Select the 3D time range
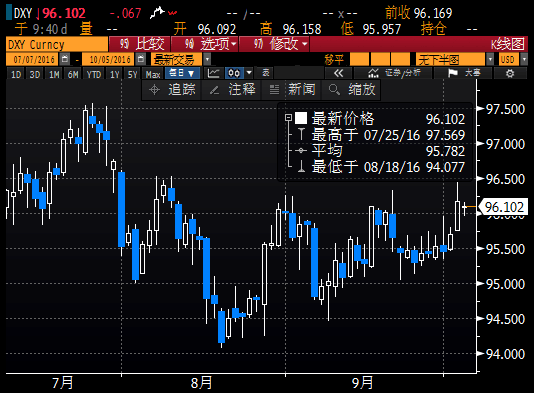This screenshot has height=393, width=534. coord(35,74)
